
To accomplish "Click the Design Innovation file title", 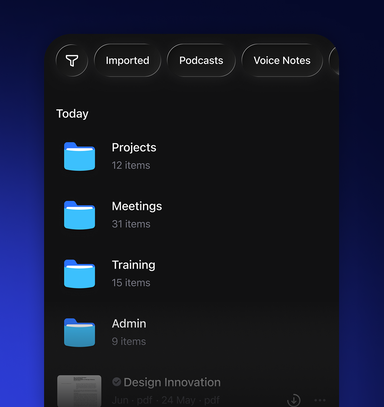I will 172,382.
